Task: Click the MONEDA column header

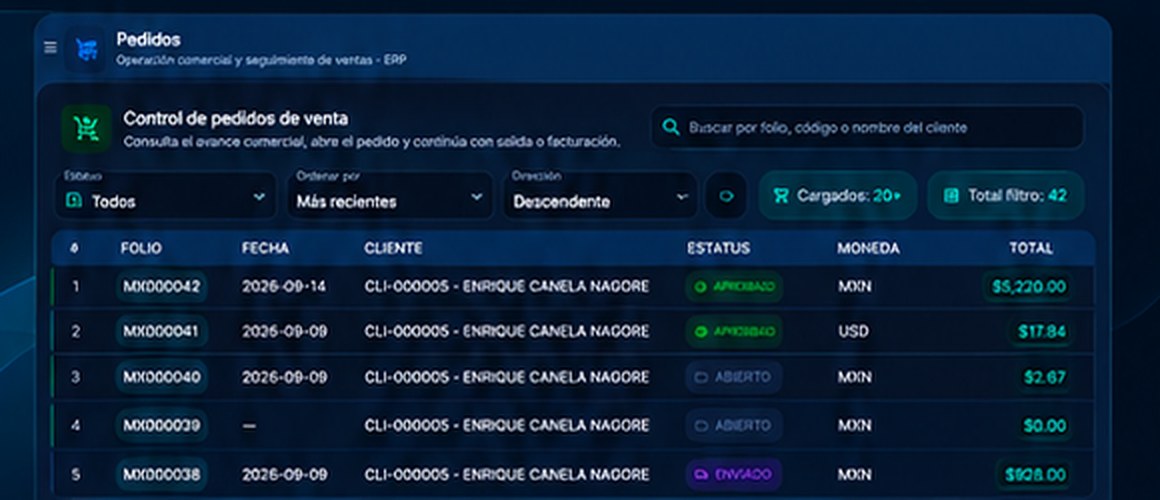Action: click(869, 249)
